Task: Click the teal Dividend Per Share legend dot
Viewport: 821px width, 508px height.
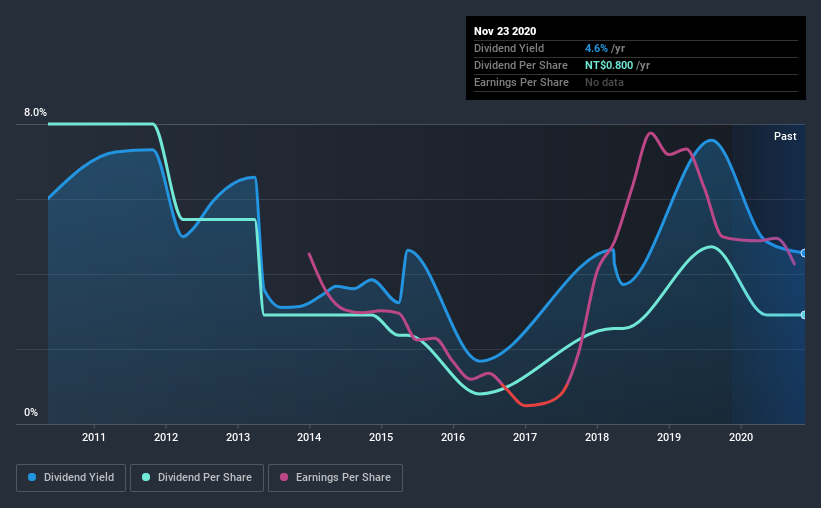Action: click(146, 477)
